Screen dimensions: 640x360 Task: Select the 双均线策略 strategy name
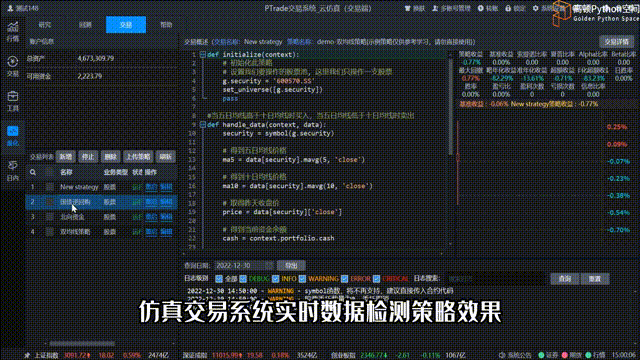(75, 231)
